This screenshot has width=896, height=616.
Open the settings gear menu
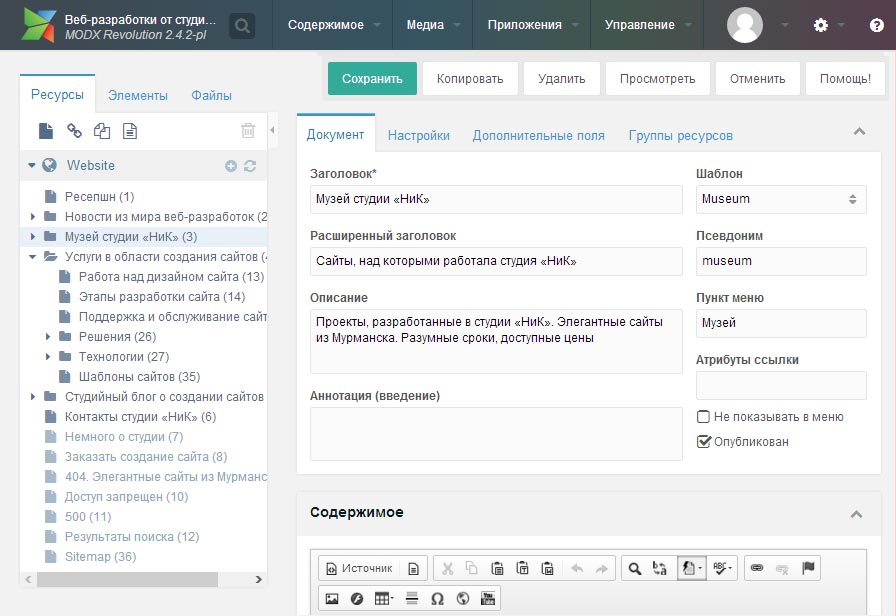pos(821,25)
